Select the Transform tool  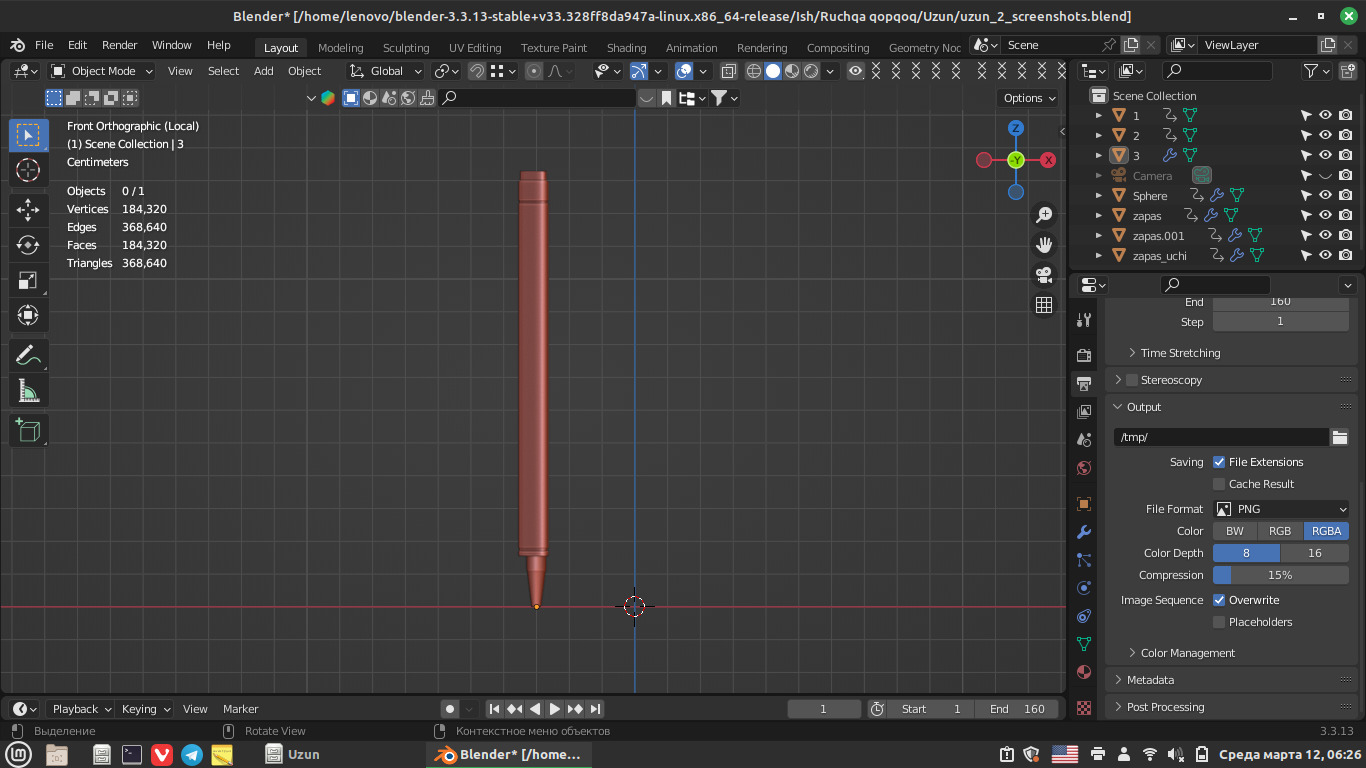pos(28,316)
